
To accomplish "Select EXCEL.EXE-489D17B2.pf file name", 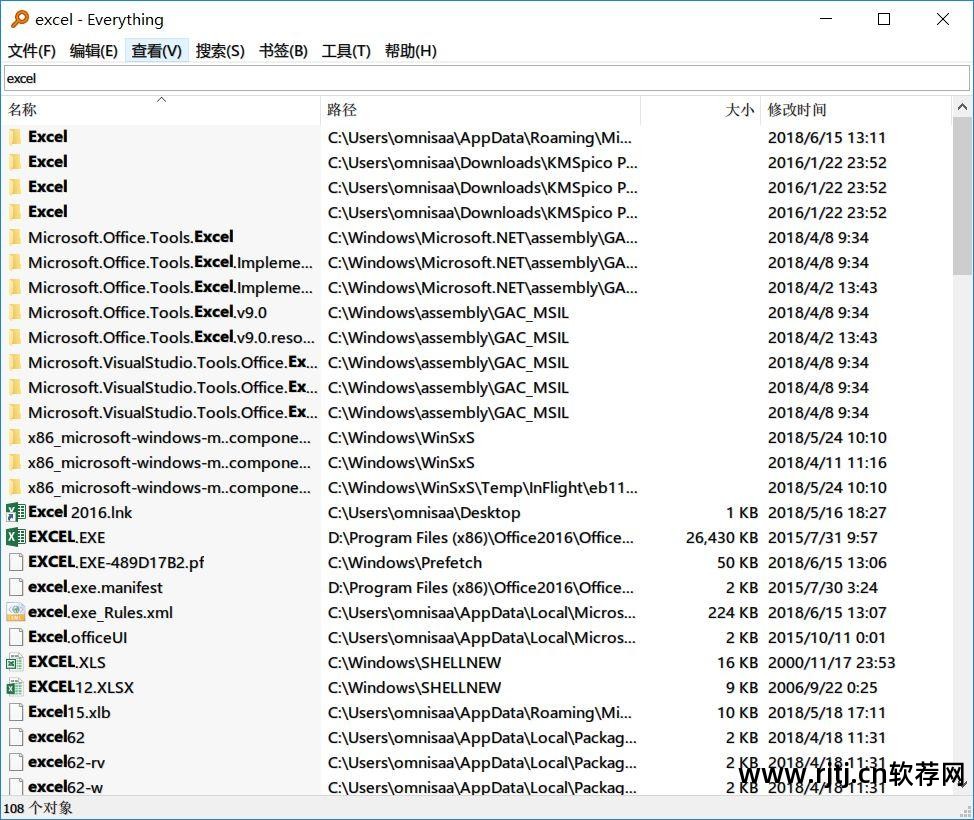I will click(116, 562).
